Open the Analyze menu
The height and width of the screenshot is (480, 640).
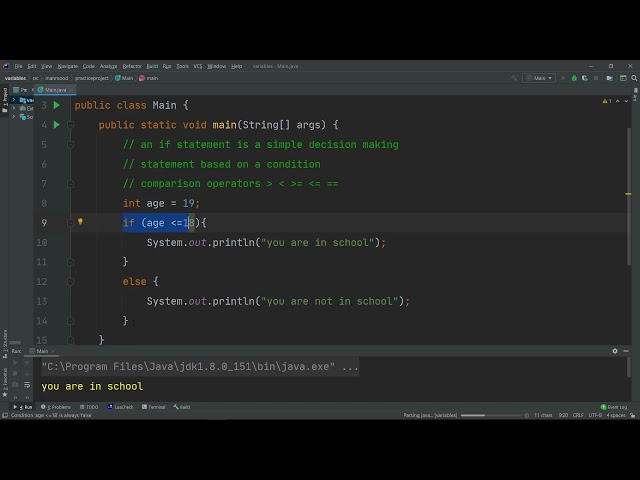coord(108,66)
